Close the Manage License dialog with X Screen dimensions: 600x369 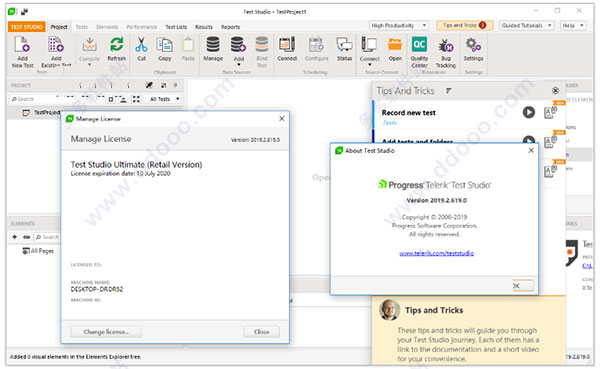coord(282,119)
